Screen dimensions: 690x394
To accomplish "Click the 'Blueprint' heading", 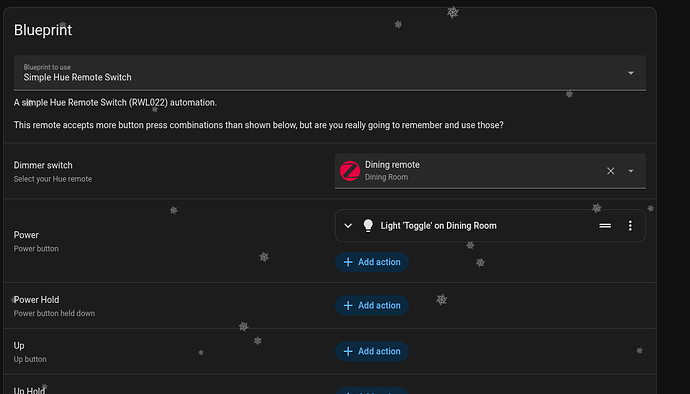I will pos(43,30).
